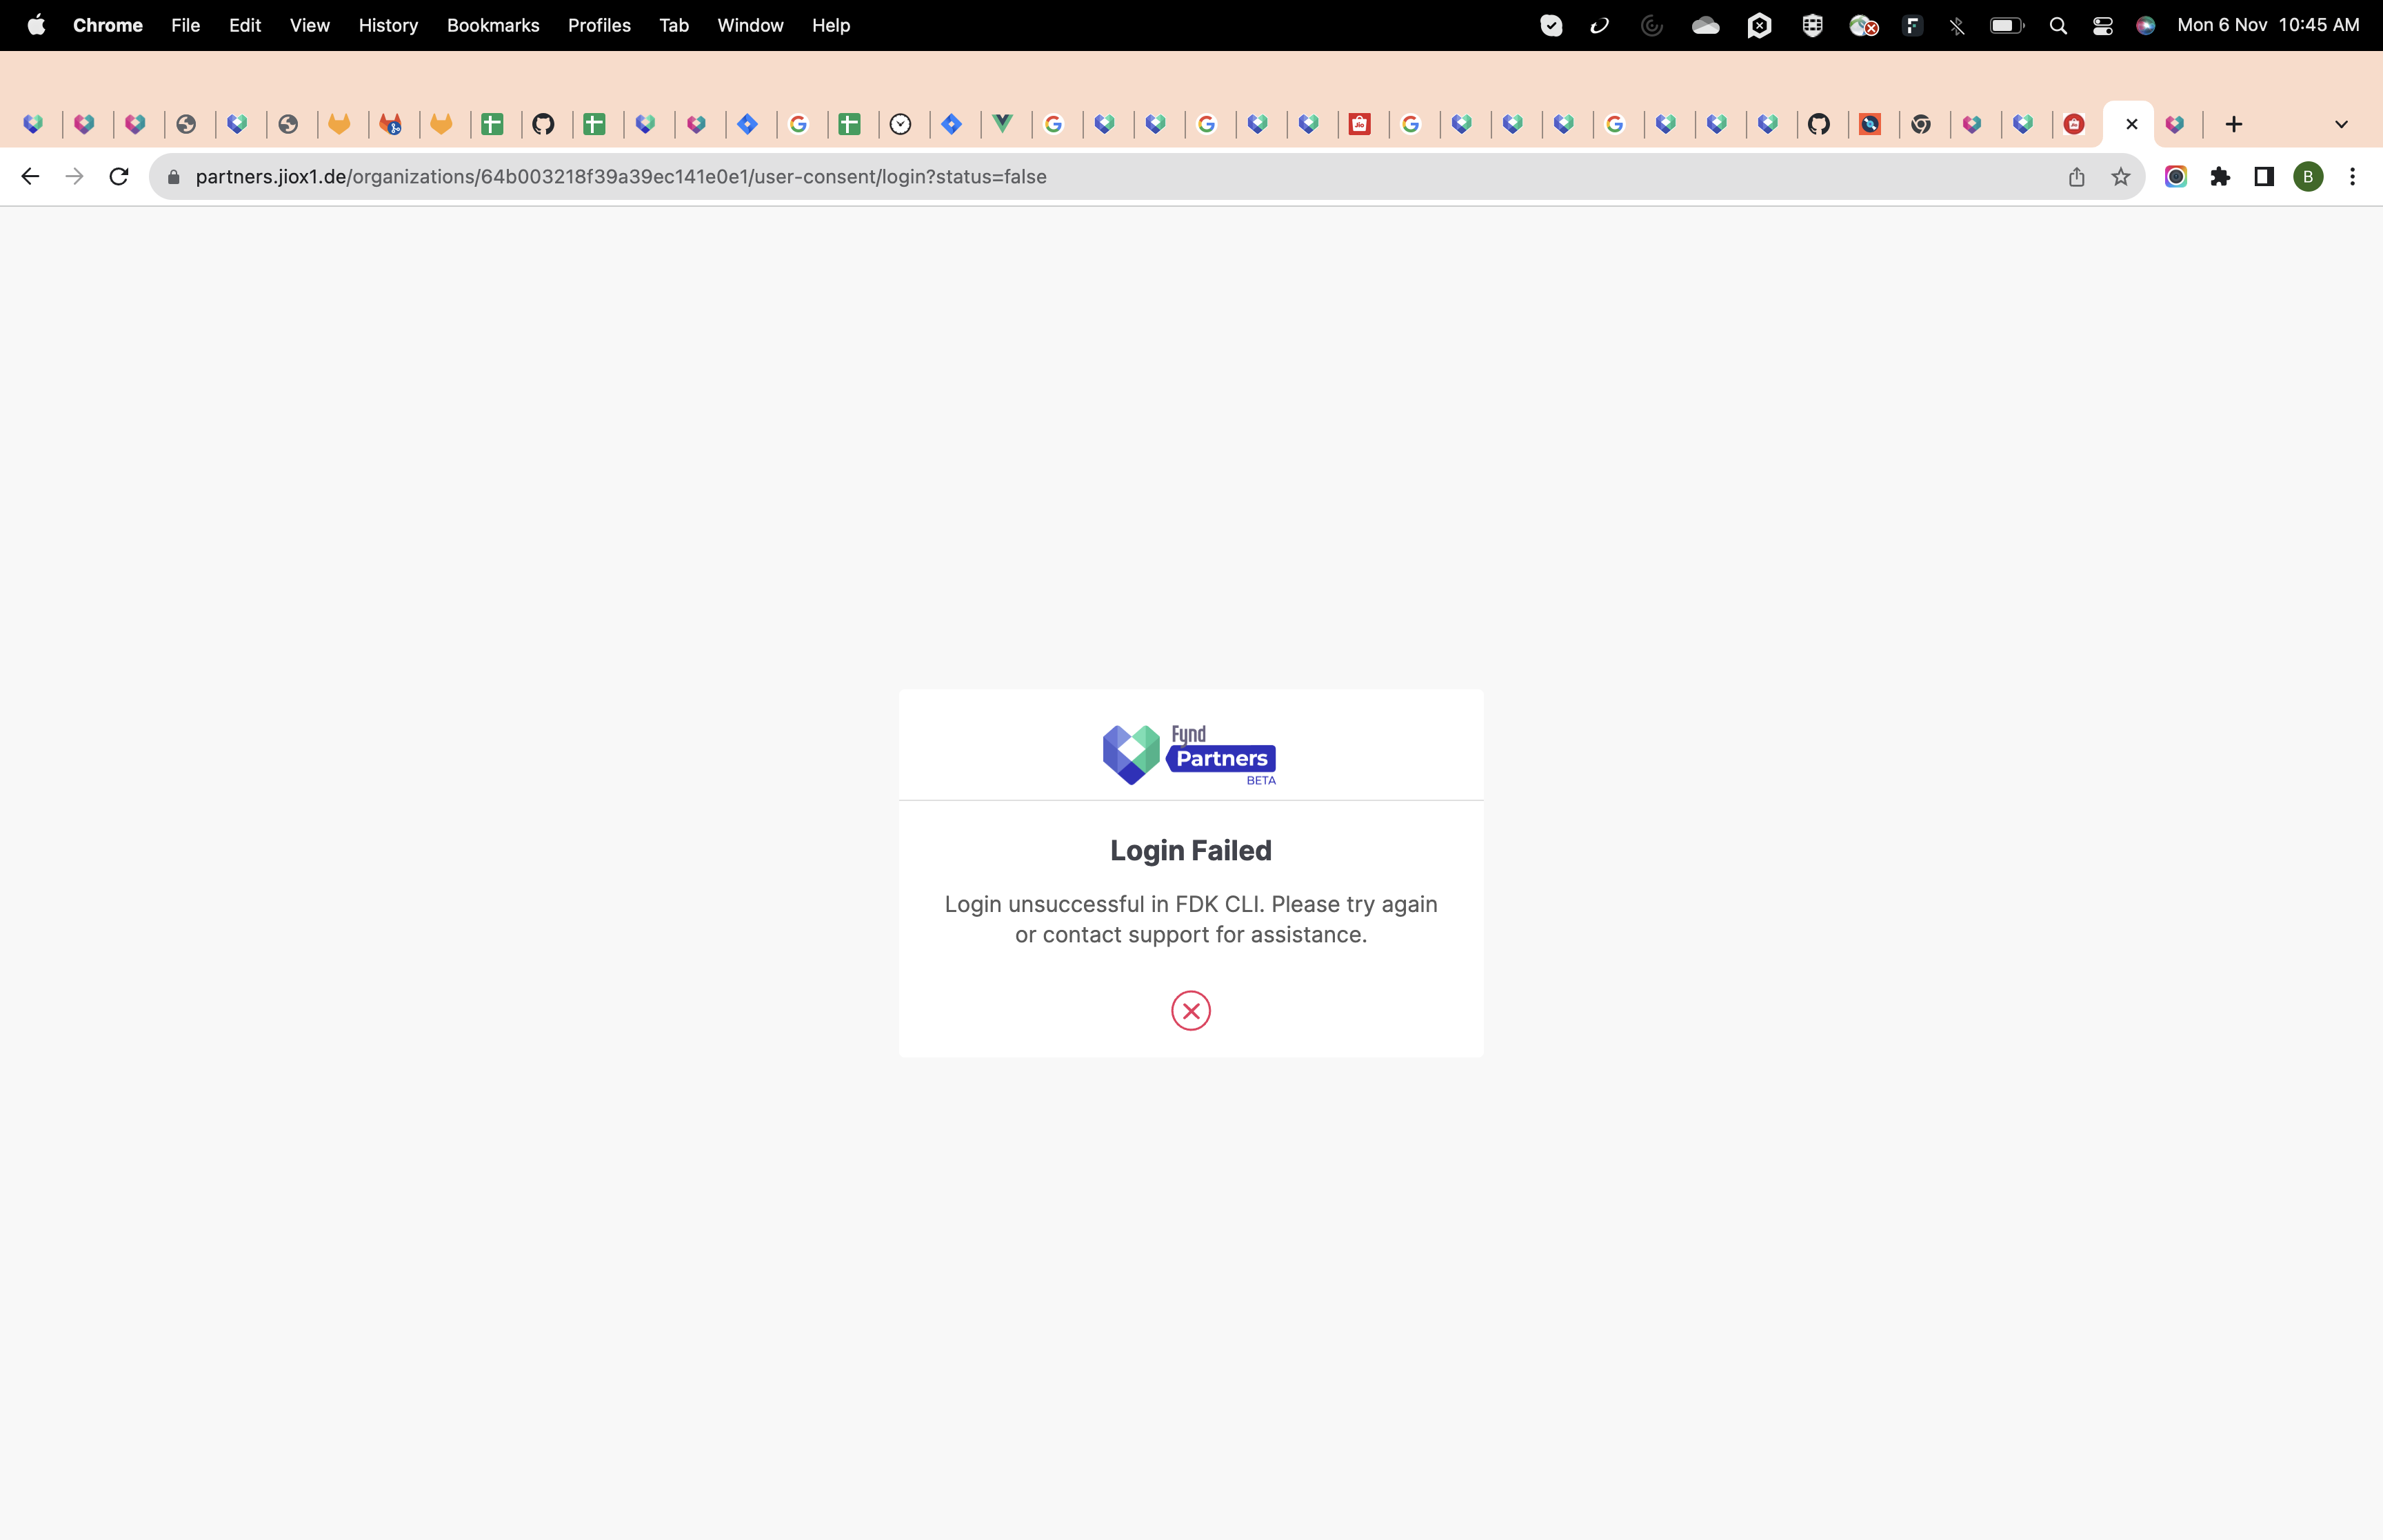Screen dimensions: 2383x1540
Task: Open Chrome's three-dot menu
Action: coord(2352,177)
